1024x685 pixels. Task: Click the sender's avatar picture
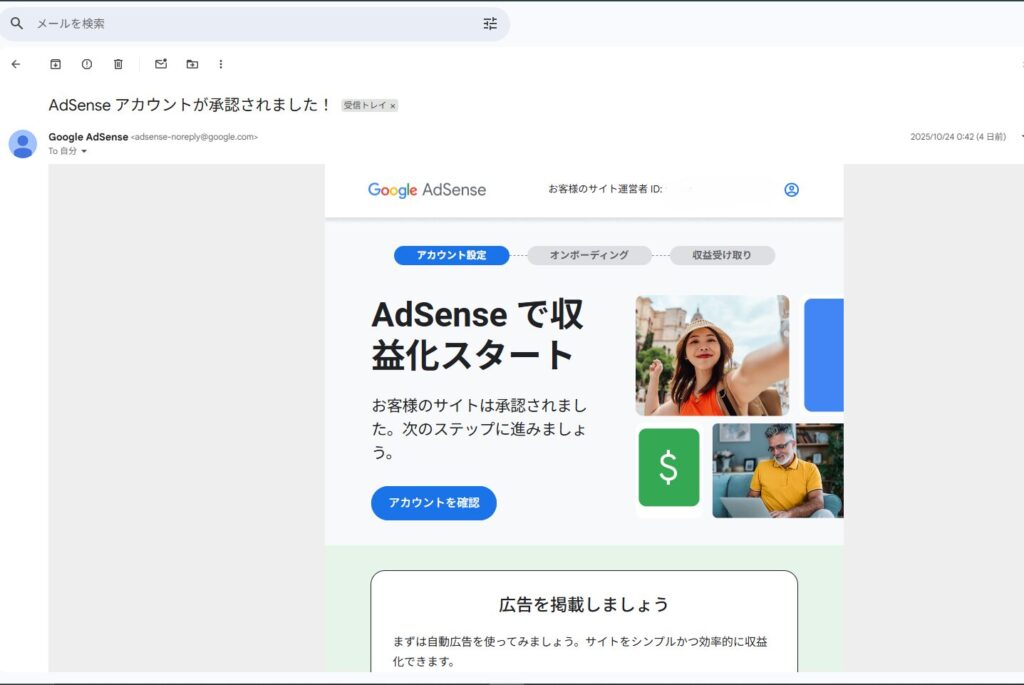pyautogui.click(x=23, y=144)
